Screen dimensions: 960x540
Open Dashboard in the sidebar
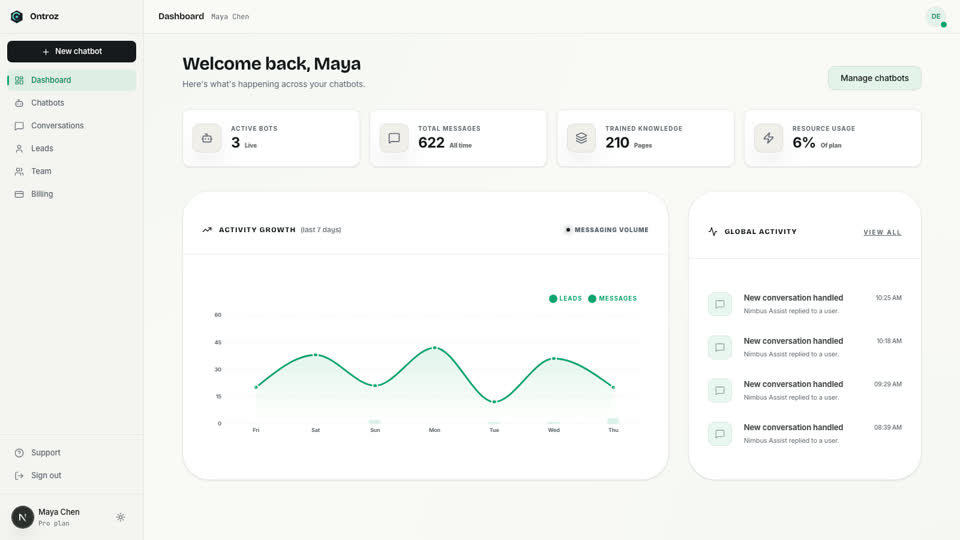tap(72, 80)
